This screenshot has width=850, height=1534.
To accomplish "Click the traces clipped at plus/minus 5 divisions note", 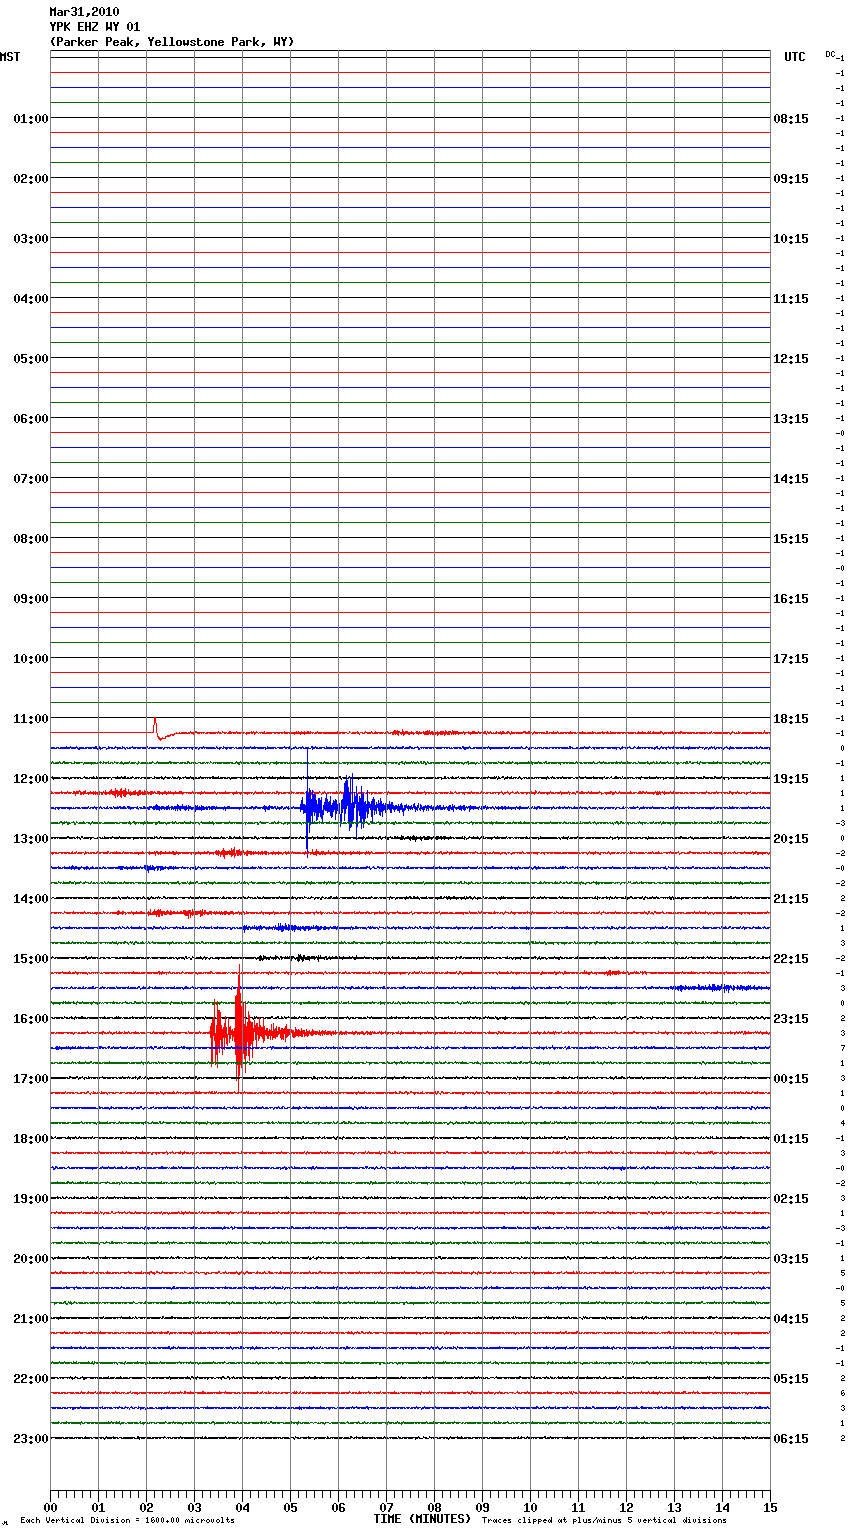I will click(604, 1520).
